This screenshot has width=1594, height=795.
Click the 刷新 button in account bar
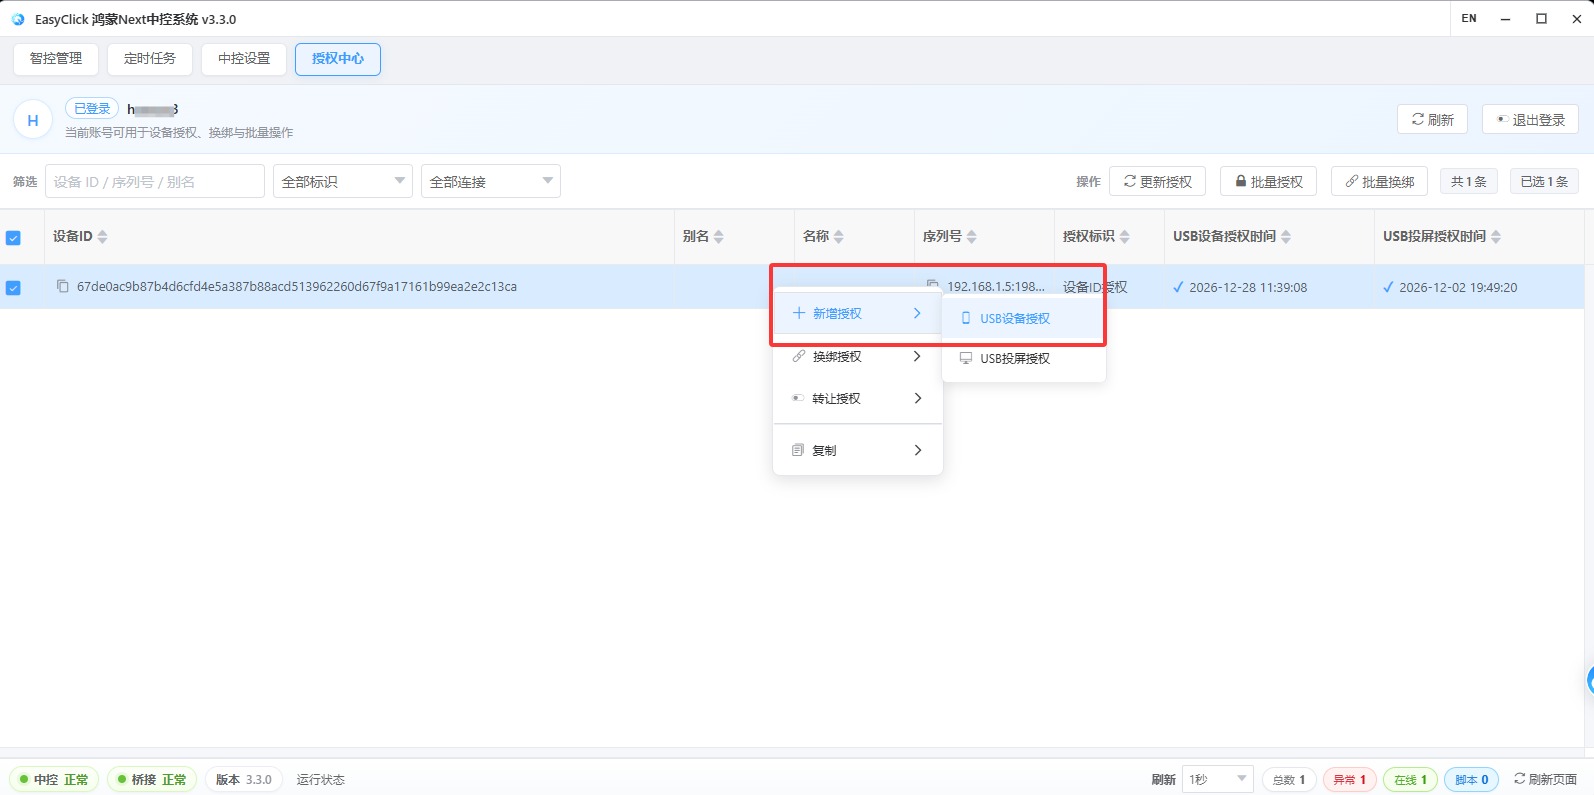tap(1432, 119)
